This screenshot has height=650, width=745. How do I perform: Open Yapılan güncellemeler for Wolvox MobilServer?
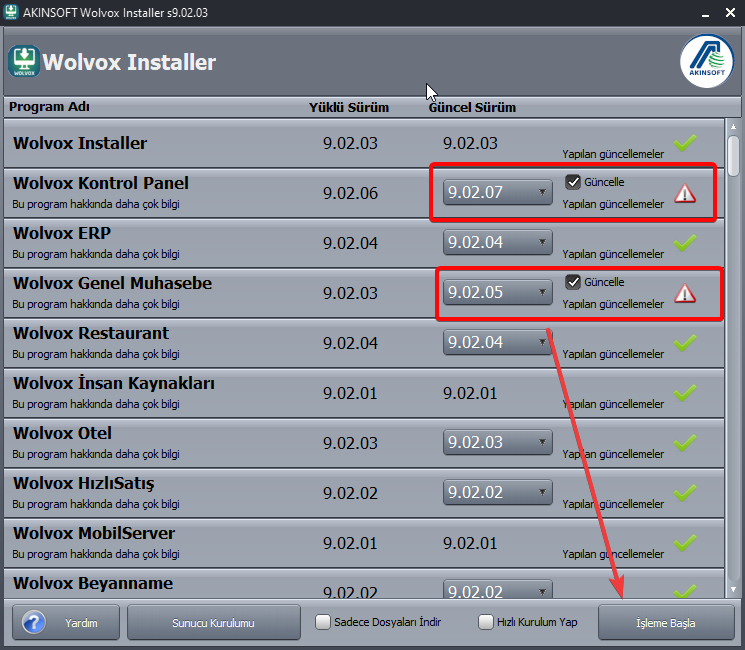613,554
